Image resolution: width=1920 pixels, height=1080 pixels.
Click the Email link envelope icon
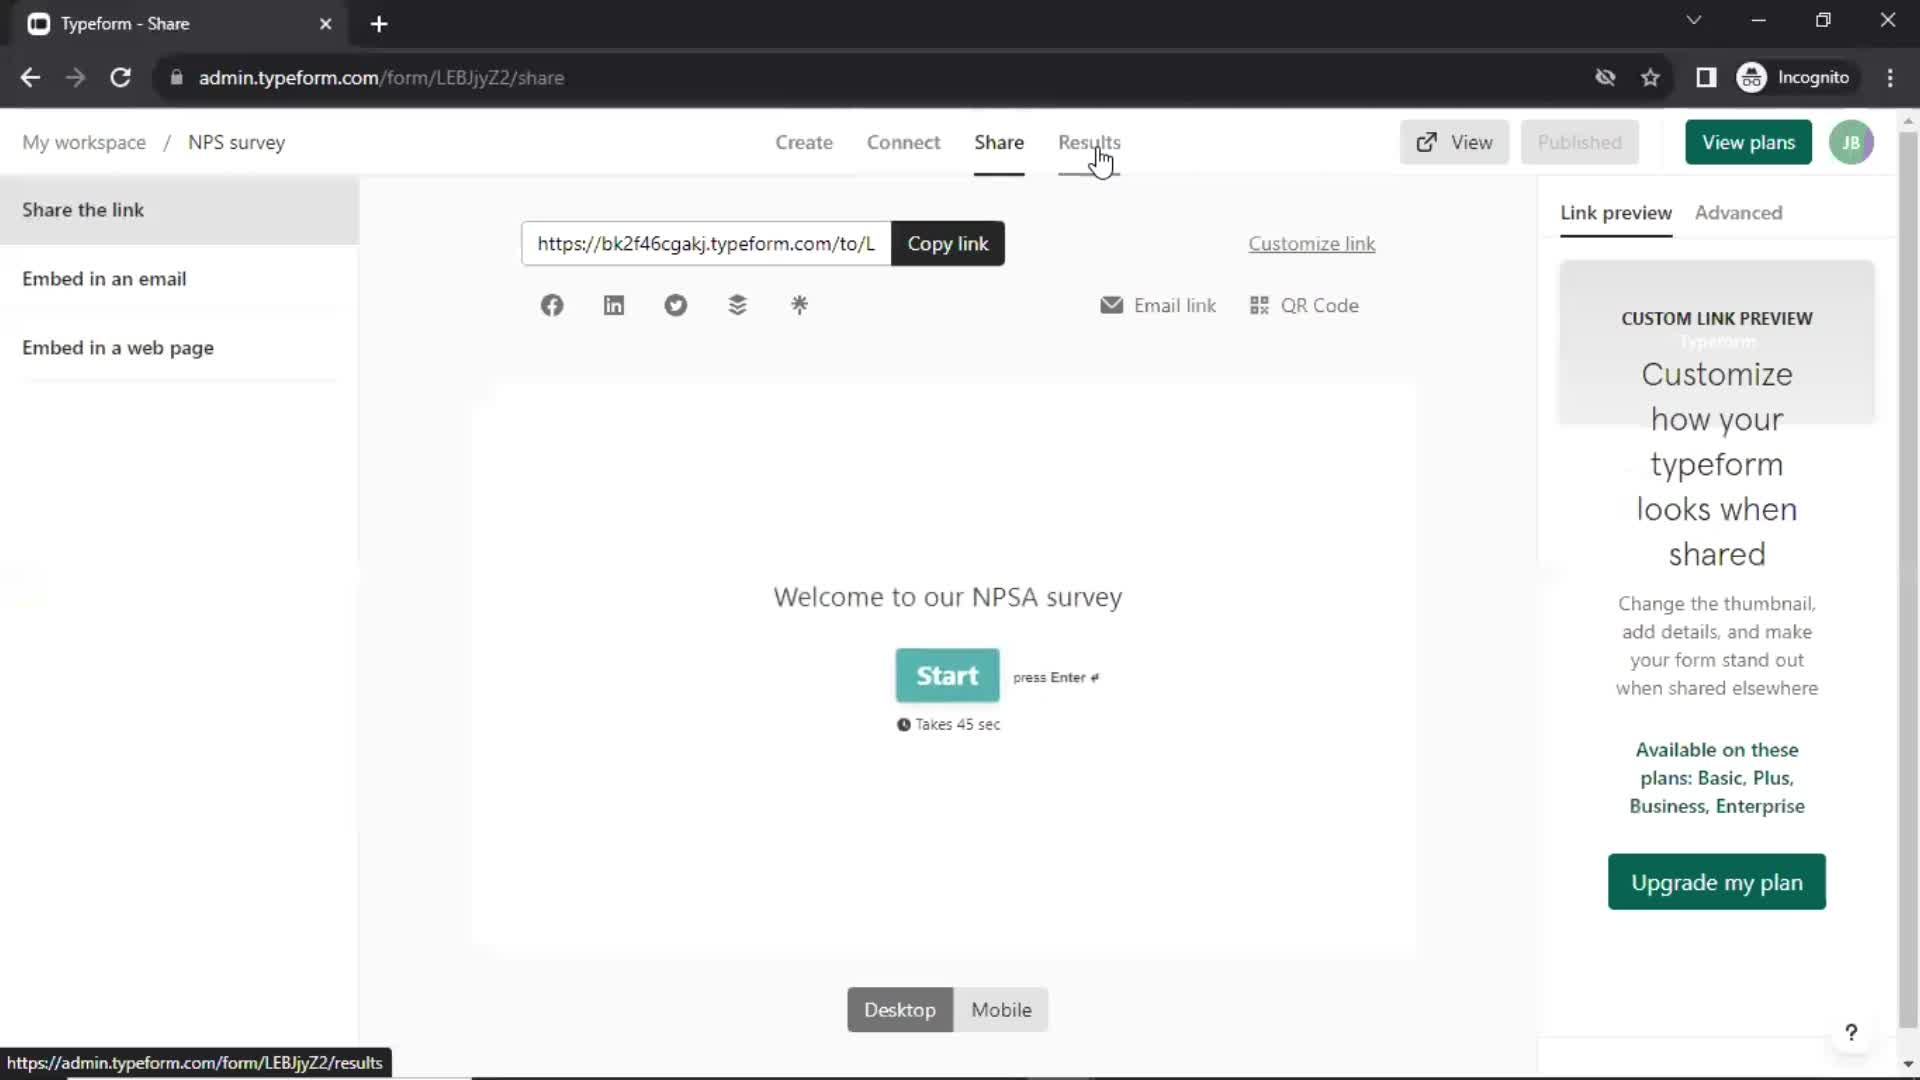pyautogui.click(x=1111, y=305)
